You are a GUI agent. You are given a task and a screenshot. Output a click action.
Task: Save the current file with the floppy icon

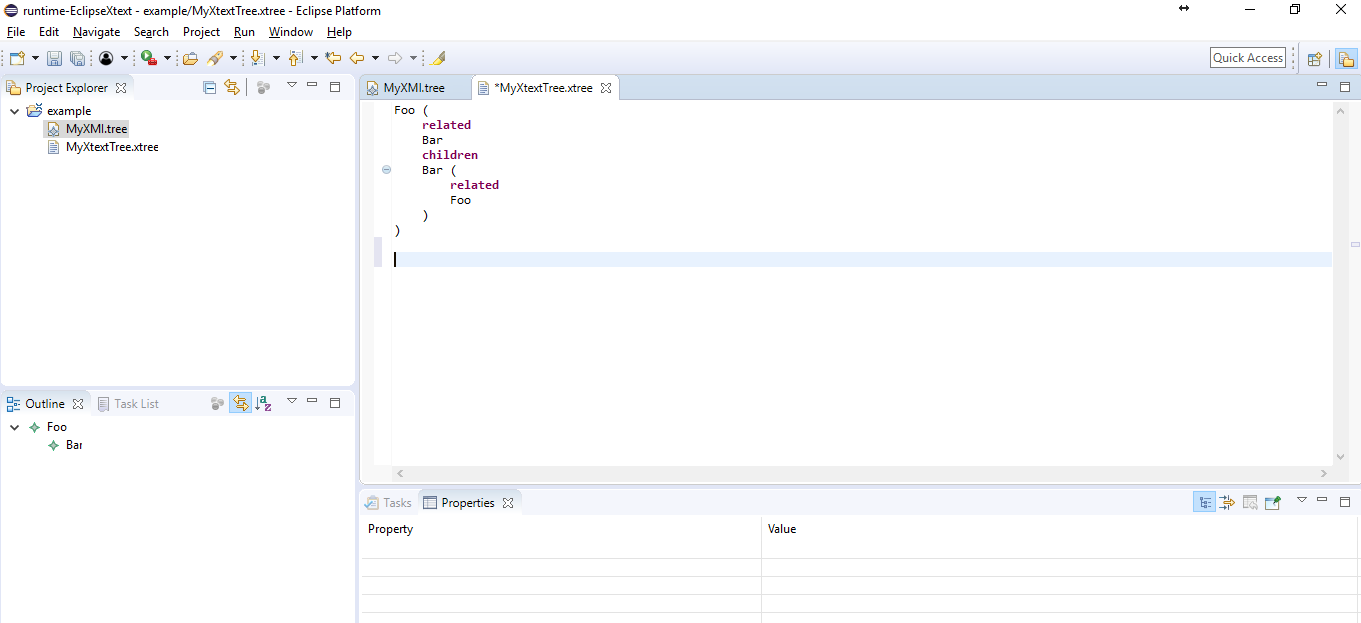pos(54,58)
